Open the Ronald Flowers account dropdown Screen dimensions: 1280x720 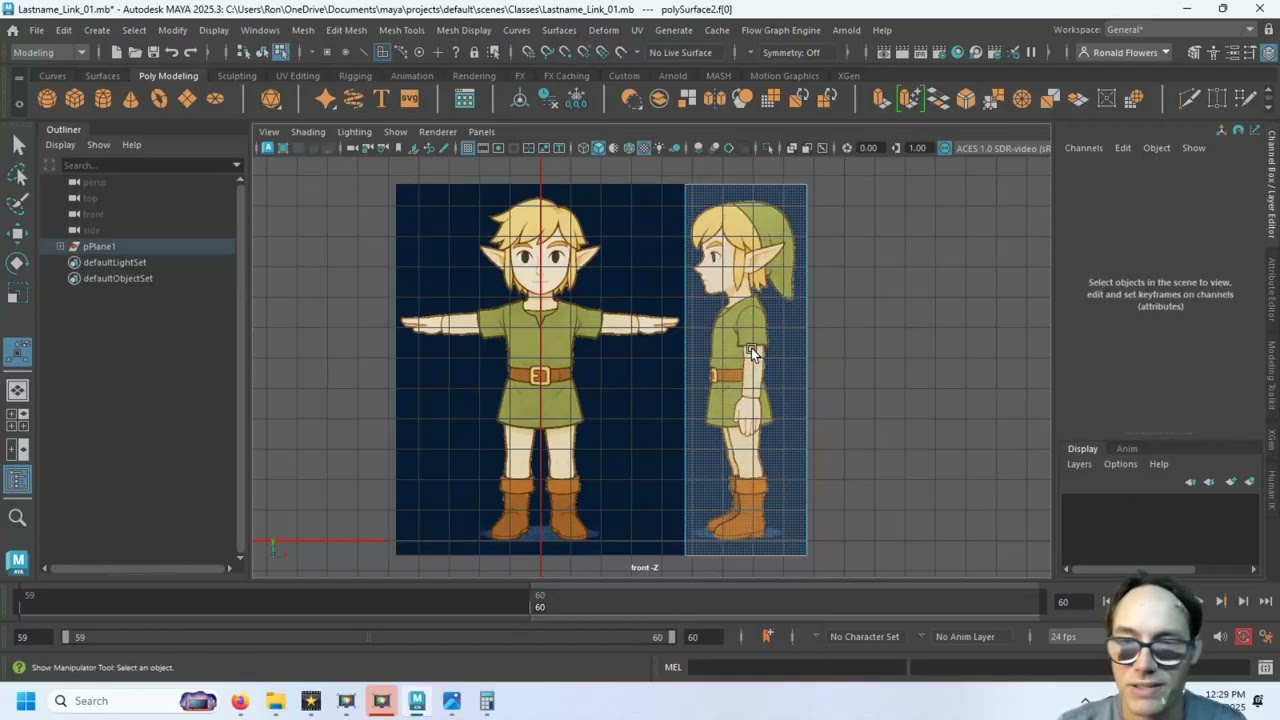coord(1125,52)
